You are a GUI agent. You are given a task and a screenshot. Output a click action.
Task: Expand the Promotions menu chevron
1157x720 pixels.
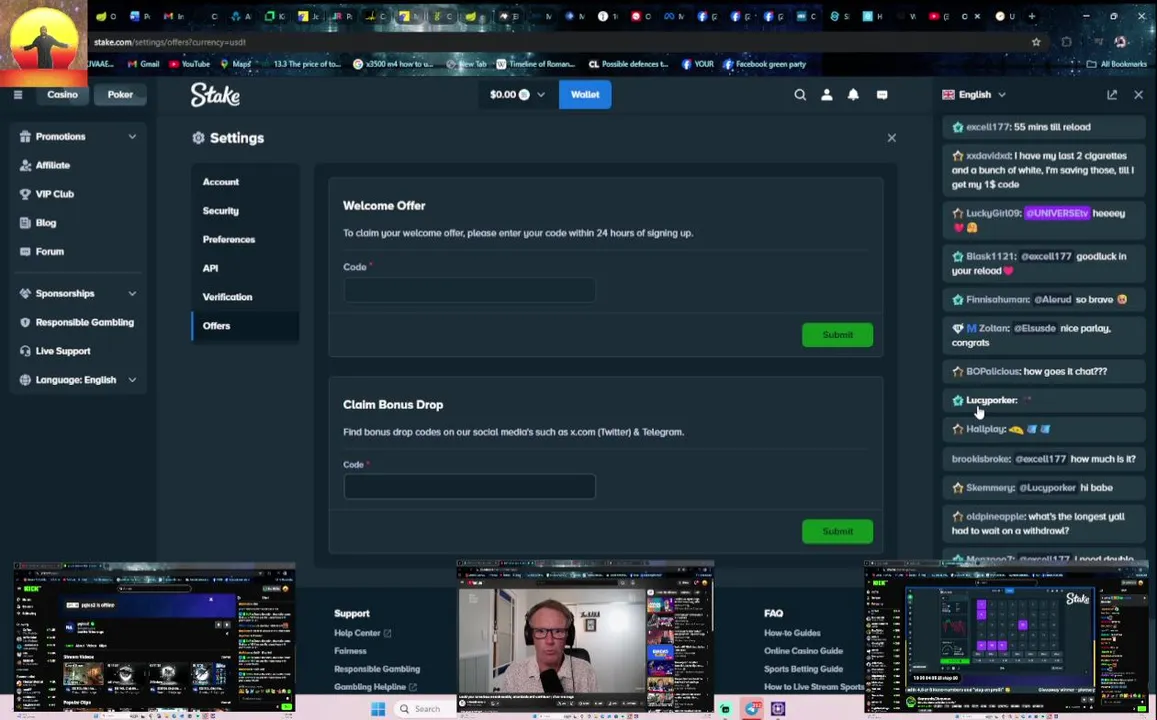(x=132, y=136)
